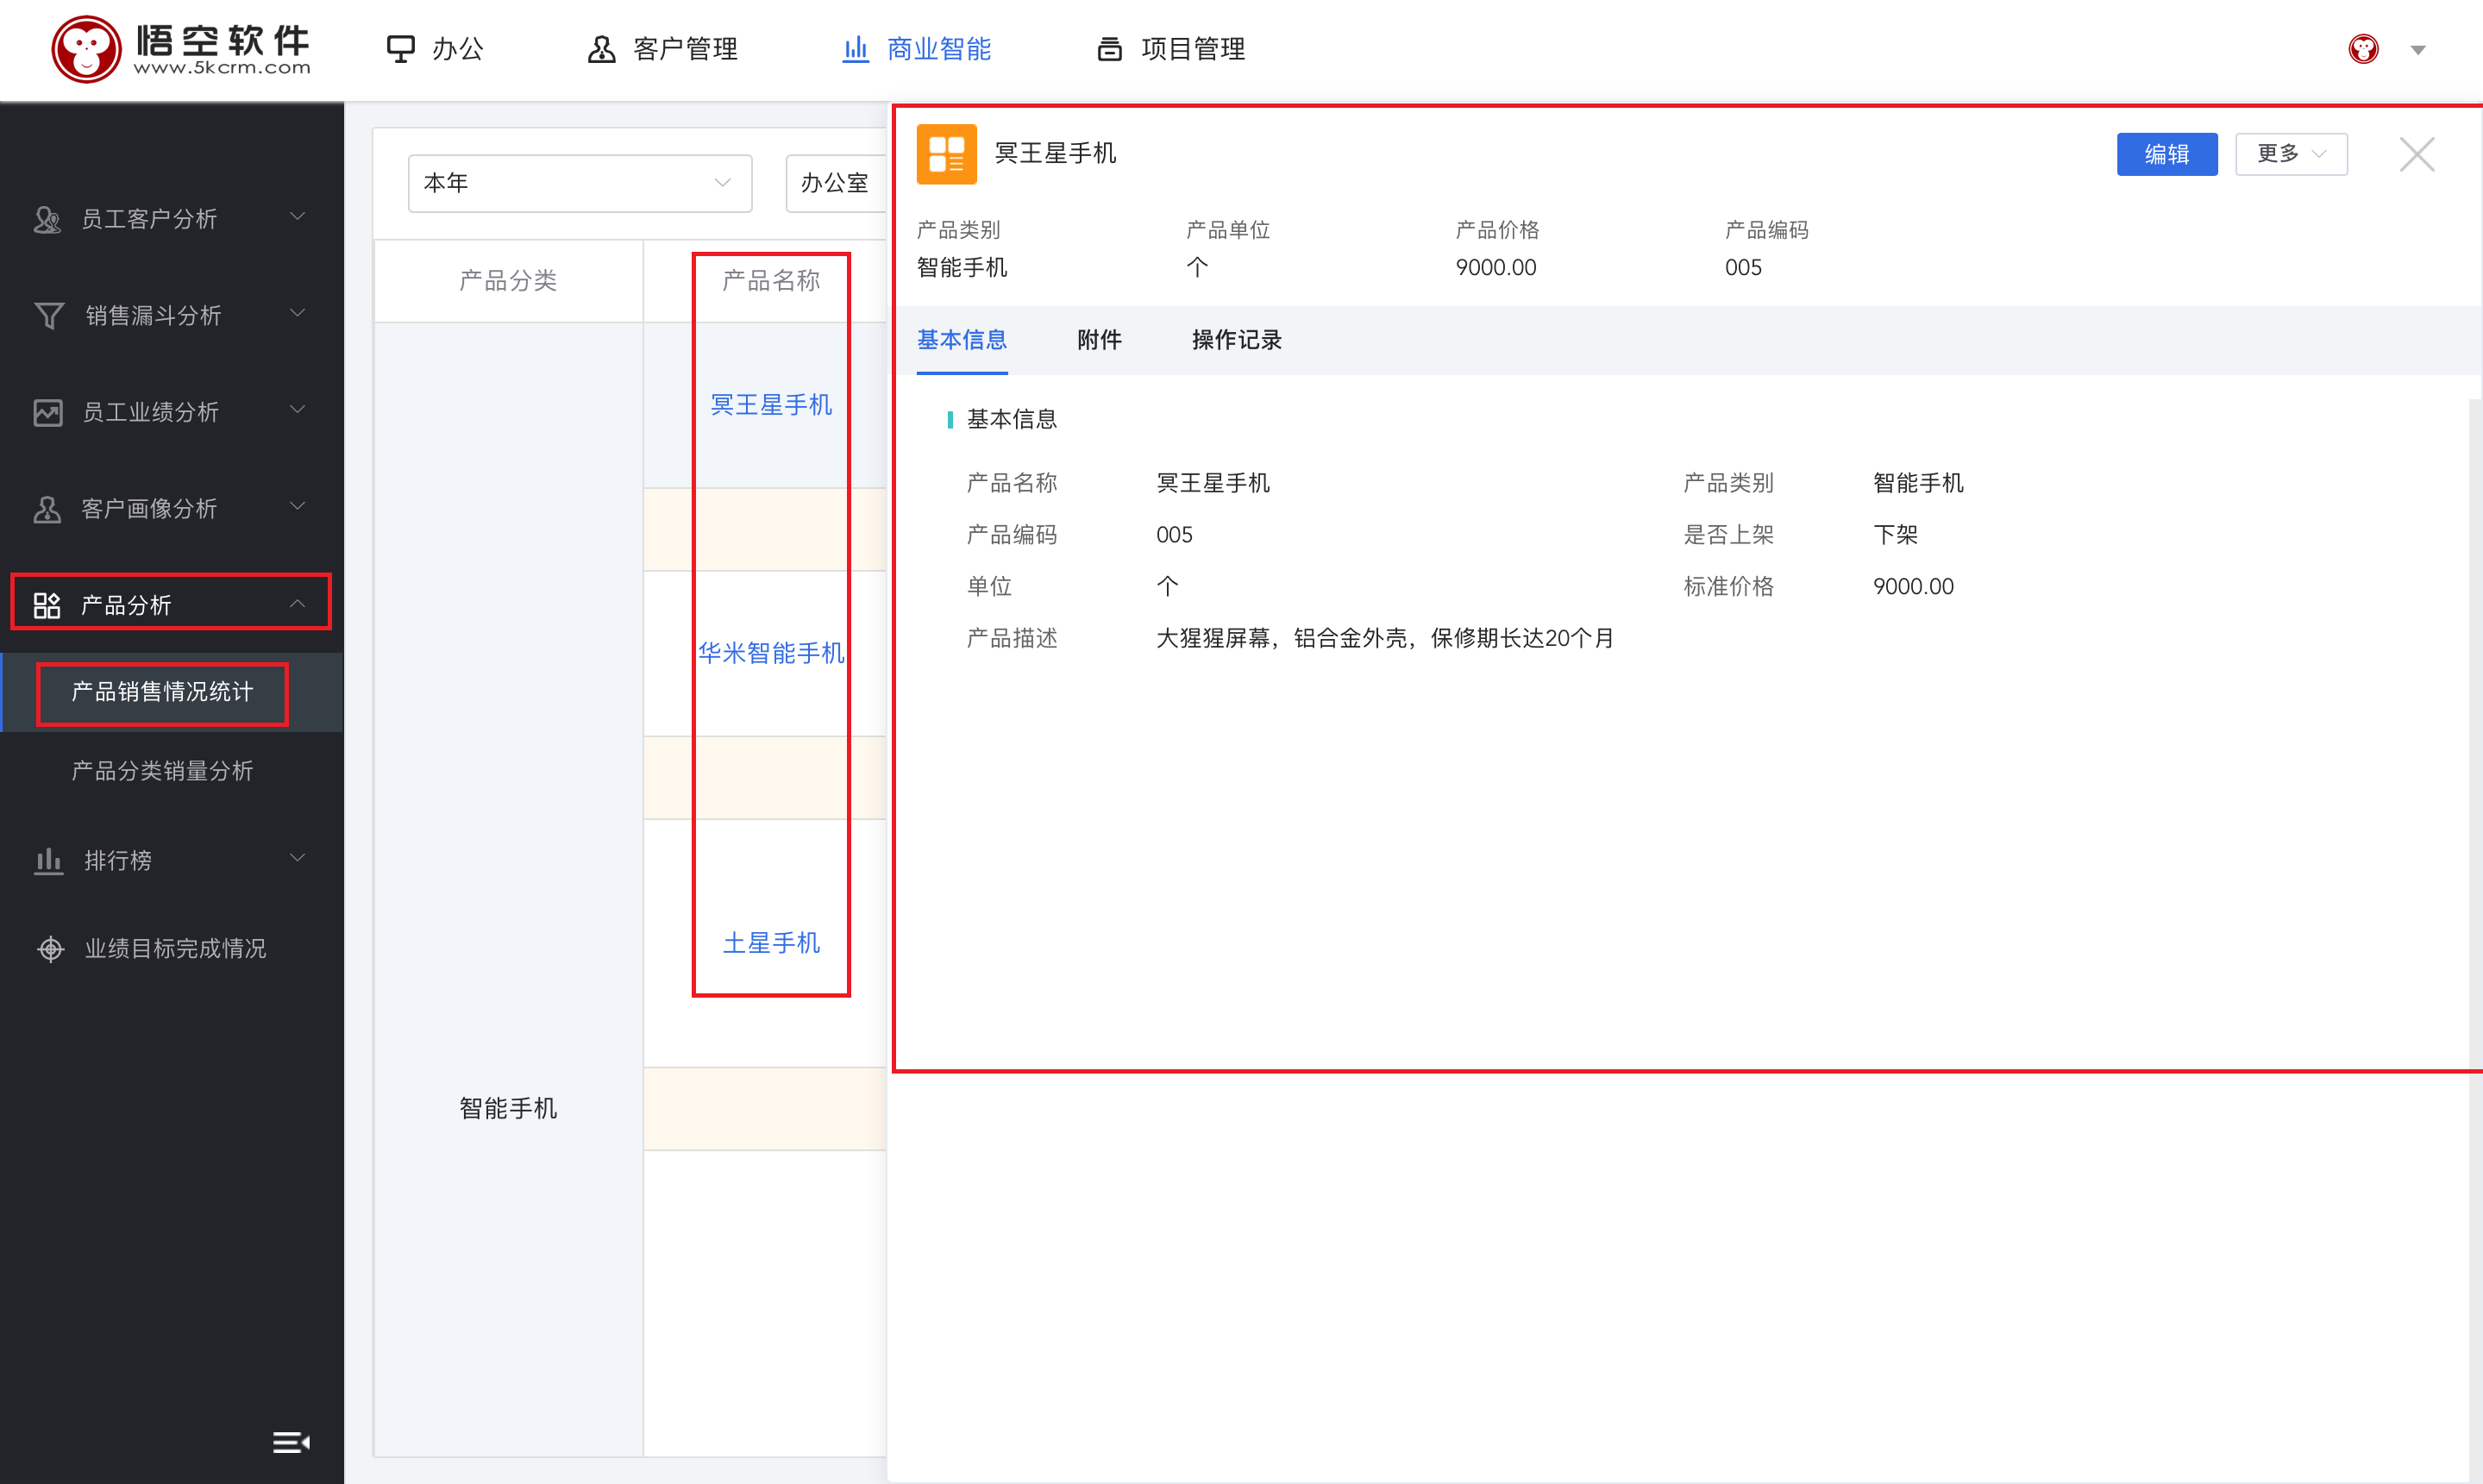The image size is (2483, 1484).
Task: Click the 销售漏斗分析 funnel icon
Action: (49, 316)
